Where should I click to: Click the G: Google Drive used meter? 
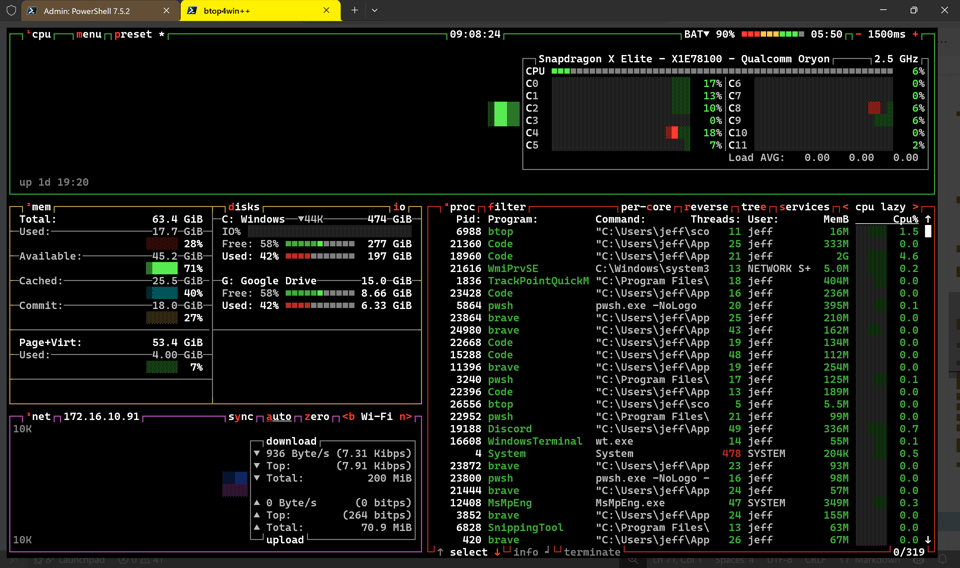(320, 305)
